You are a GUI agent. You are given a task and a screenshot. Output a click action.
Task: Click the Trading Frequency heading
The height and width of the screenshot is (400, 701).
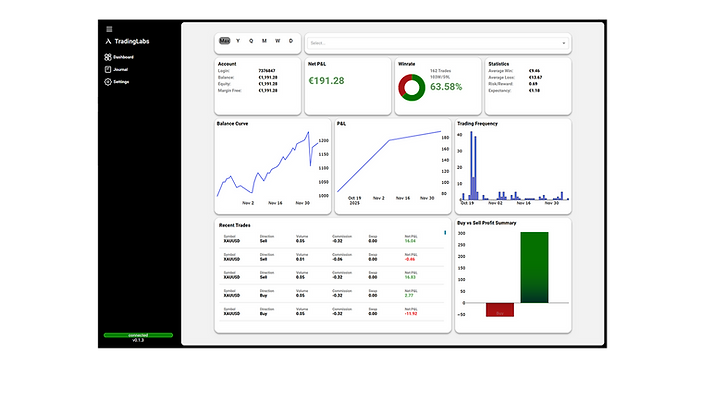477,123
